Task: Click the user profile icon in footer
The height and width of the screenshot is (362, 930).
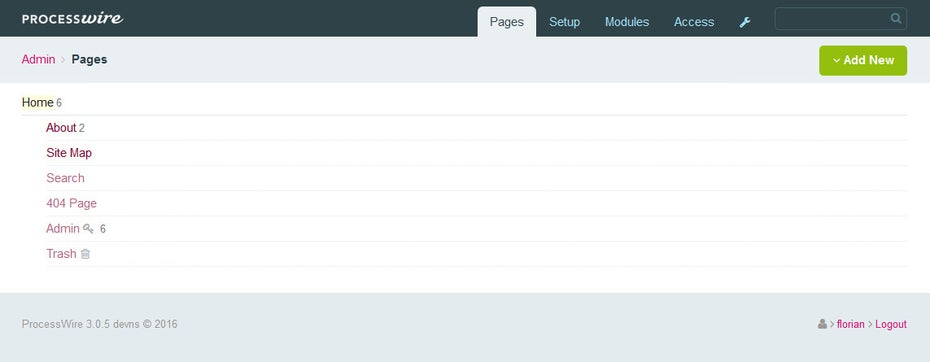Action: click(x=822, y=324)
